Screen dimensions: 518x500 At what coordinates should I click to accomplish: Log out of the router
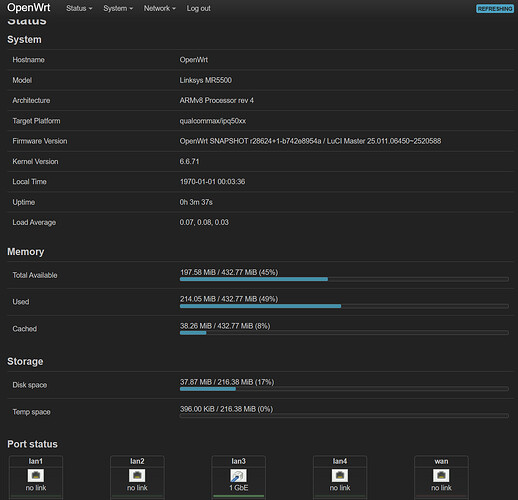tap(198, 8)
